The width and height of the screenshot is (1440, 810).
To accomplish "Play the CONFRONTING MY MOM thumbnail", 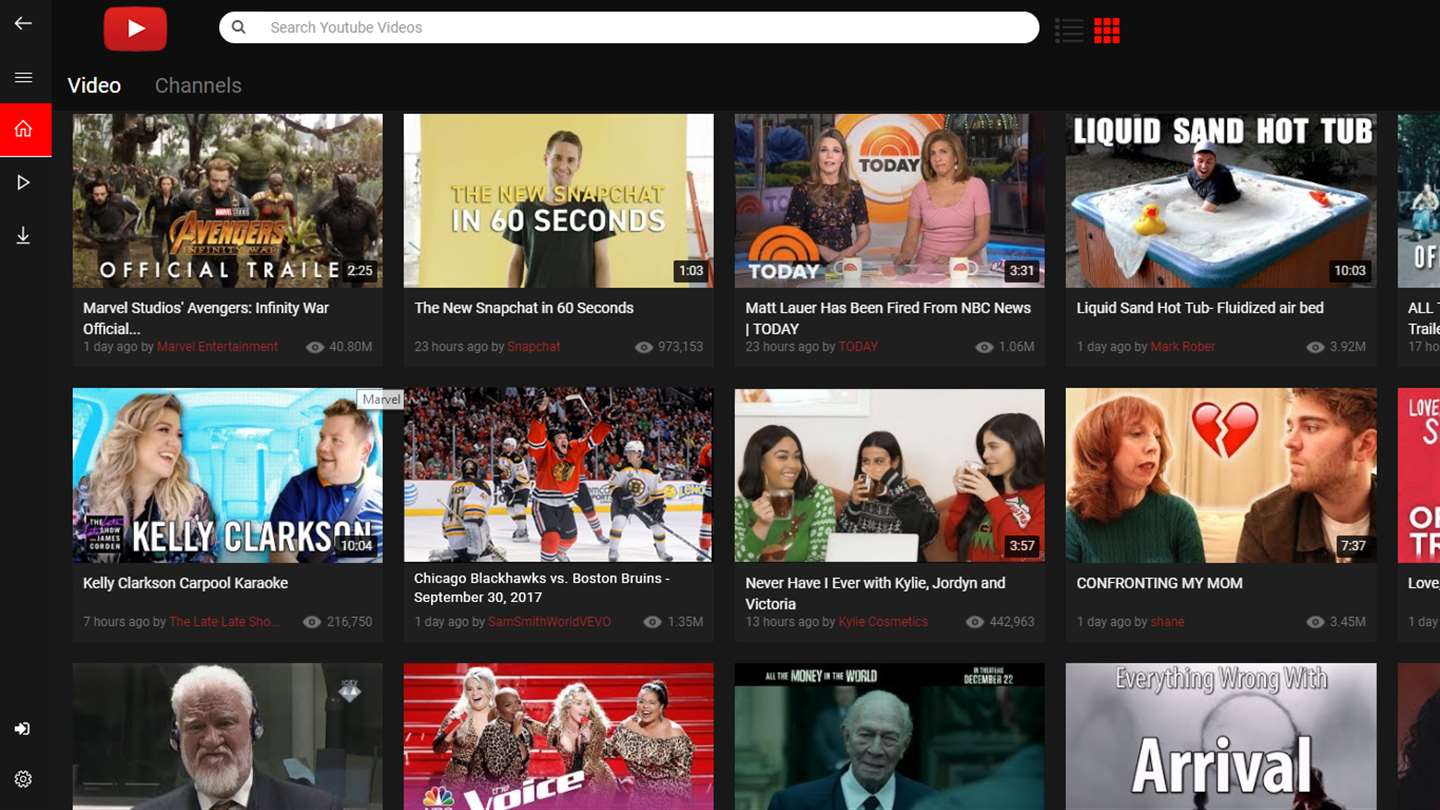I will 1220,475.
